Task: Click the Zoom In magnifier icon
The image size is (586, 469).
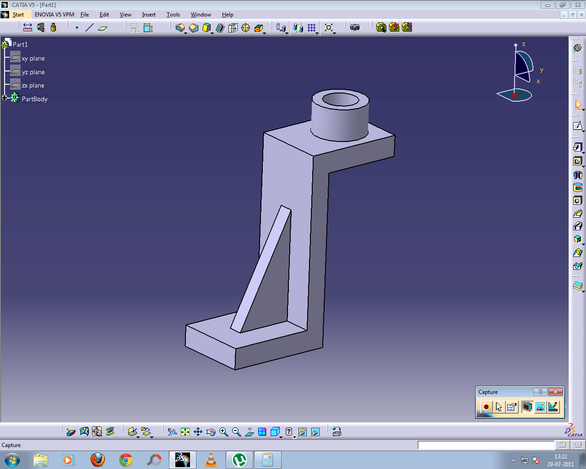Action: coord(223,432)
